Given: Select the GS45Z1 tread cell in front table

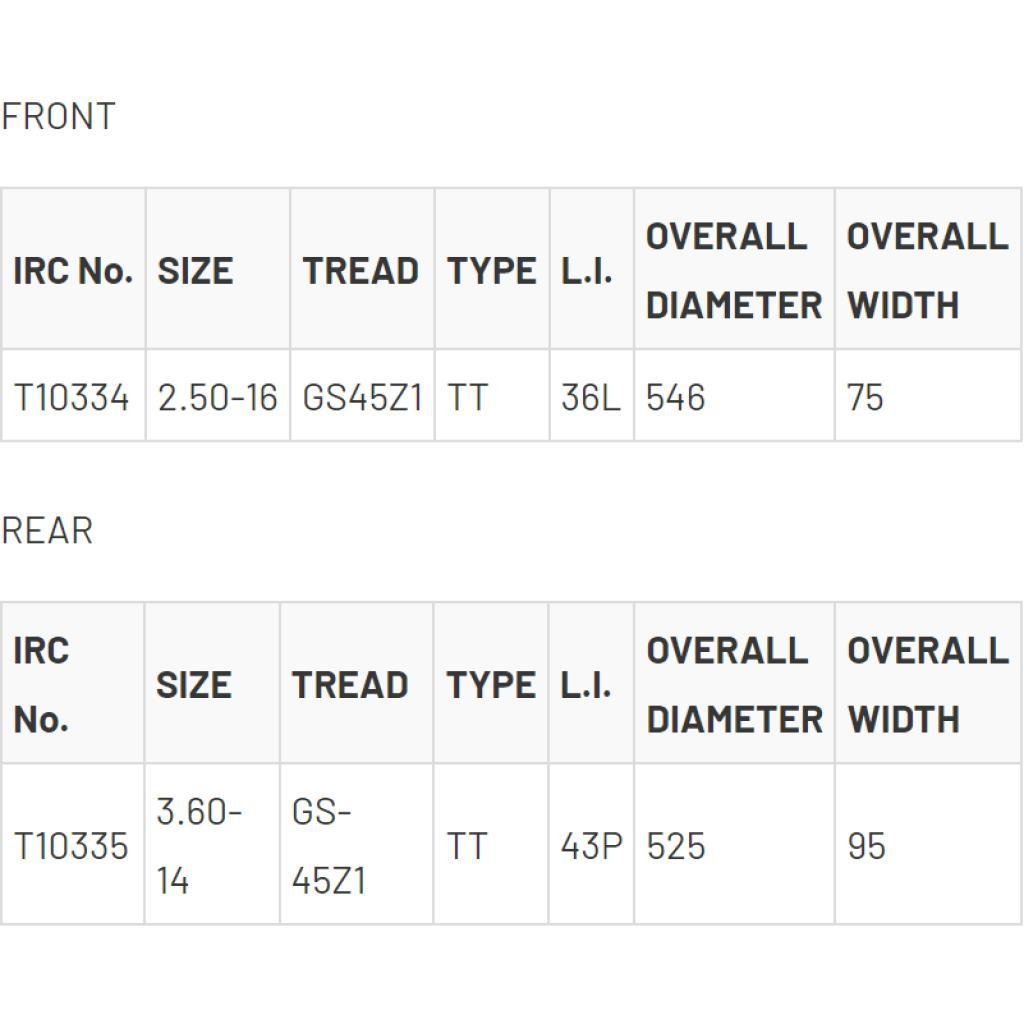Looking at the screenshot, I should pos(362,397).
